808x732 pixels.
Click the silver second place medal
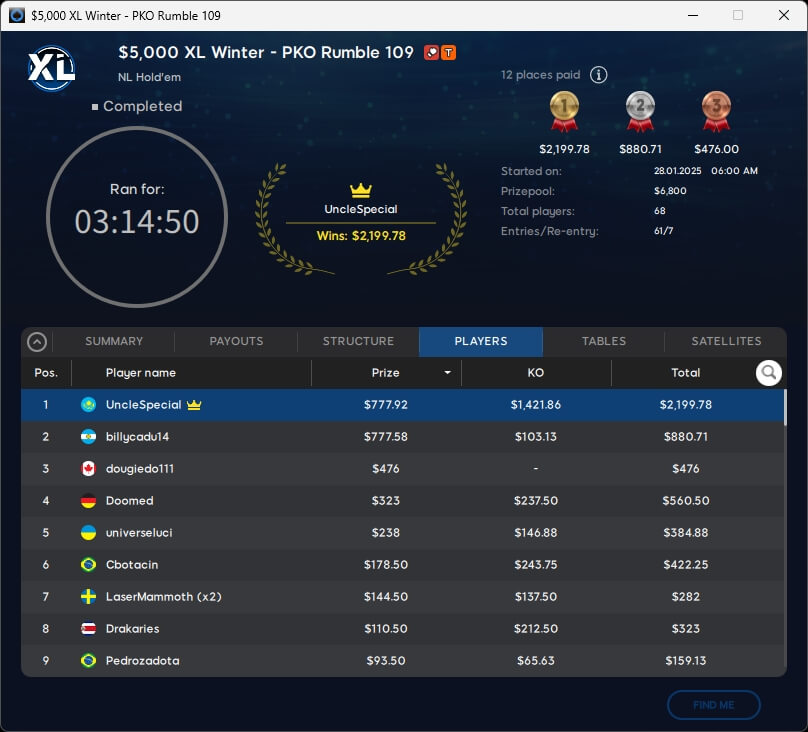(640, 111)
